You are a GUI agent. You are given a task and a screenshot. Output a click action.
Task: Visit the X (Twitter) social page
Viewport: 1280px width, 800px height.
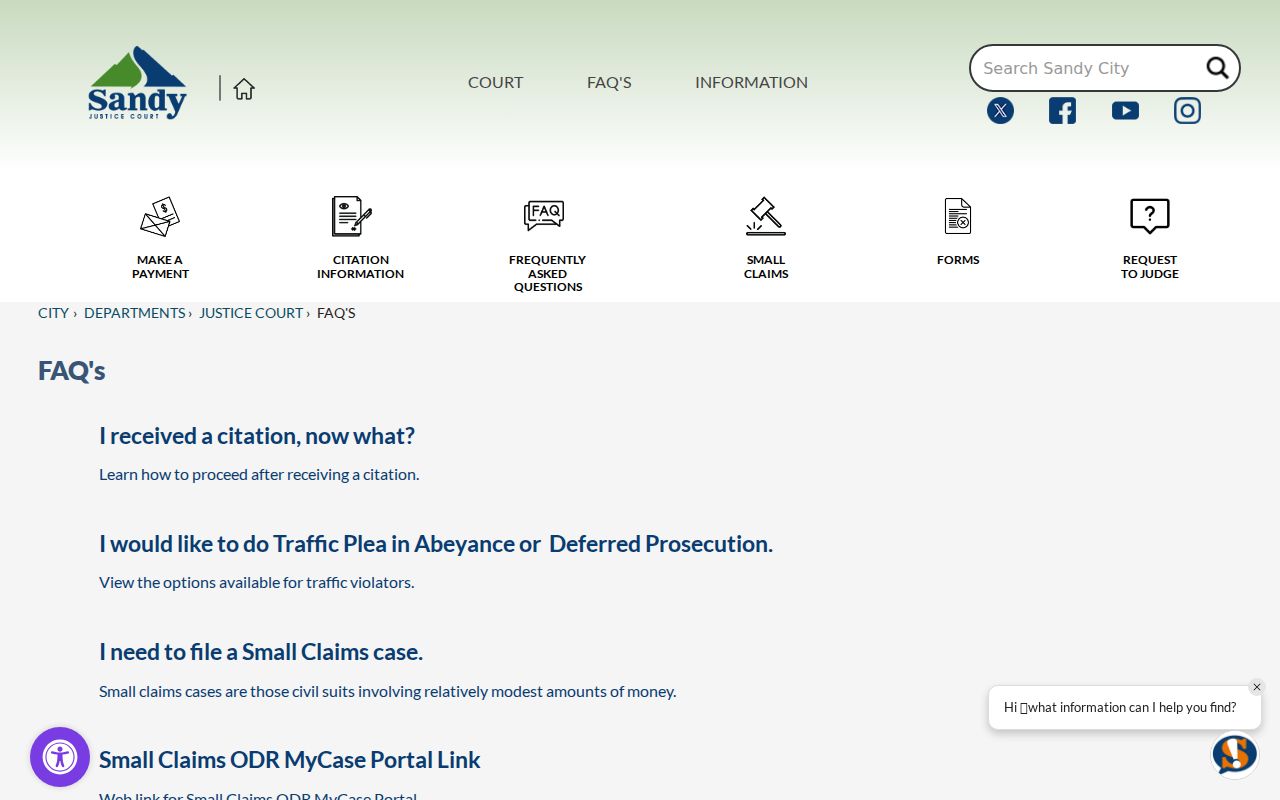coord(1000,111)
